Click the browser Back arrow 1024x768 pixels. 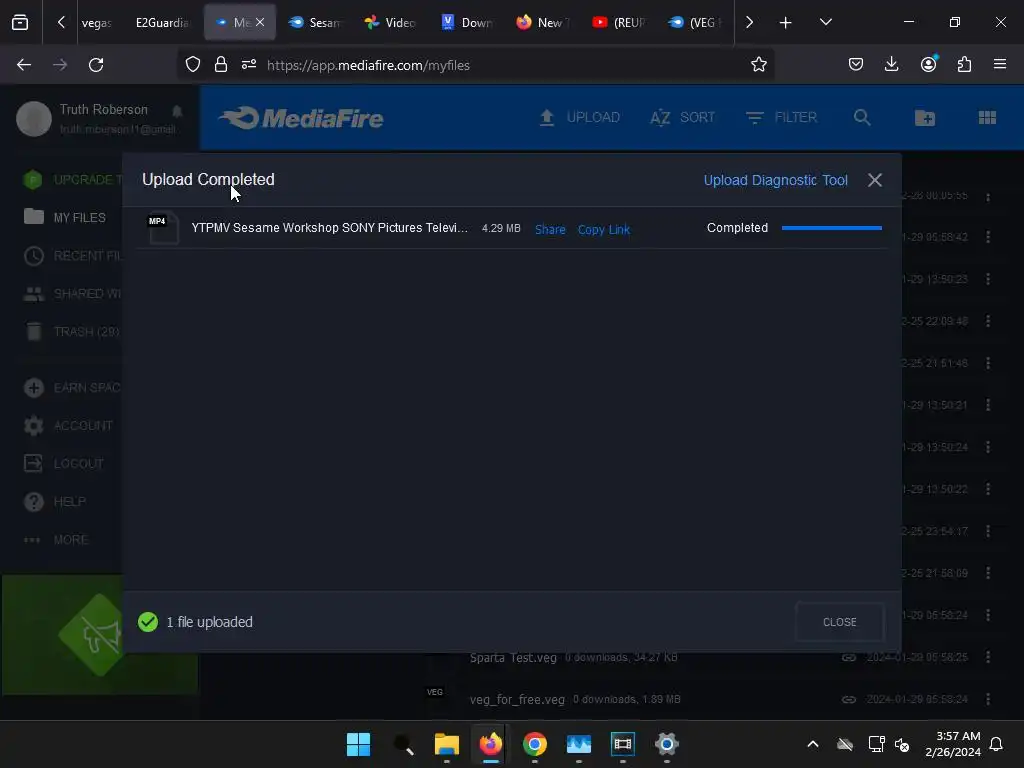click(x=24, y=65)
